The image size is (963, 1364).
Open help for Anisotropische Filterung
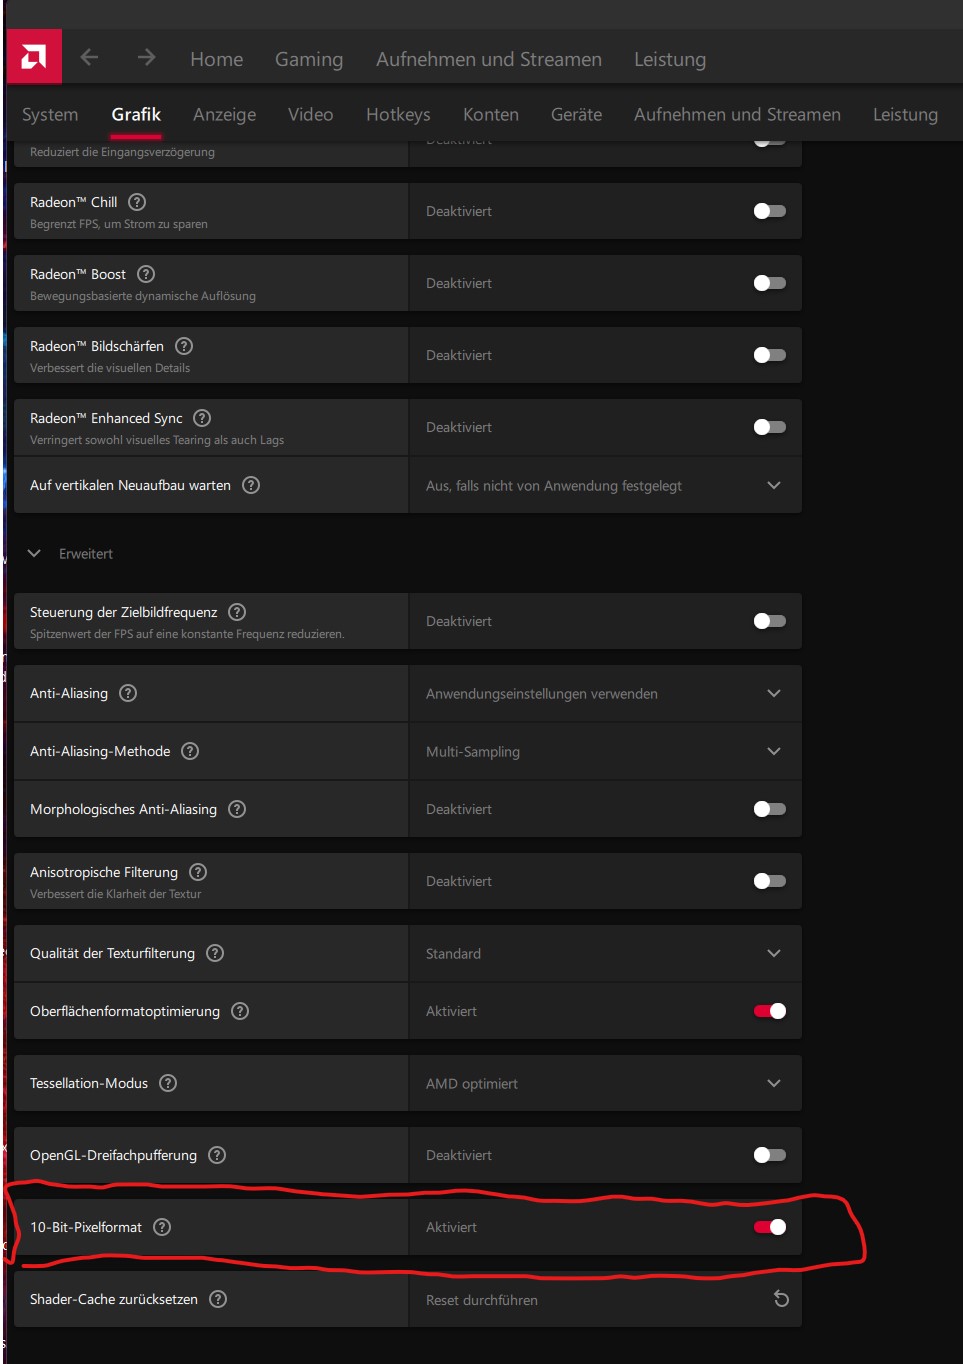pos(197,871)
